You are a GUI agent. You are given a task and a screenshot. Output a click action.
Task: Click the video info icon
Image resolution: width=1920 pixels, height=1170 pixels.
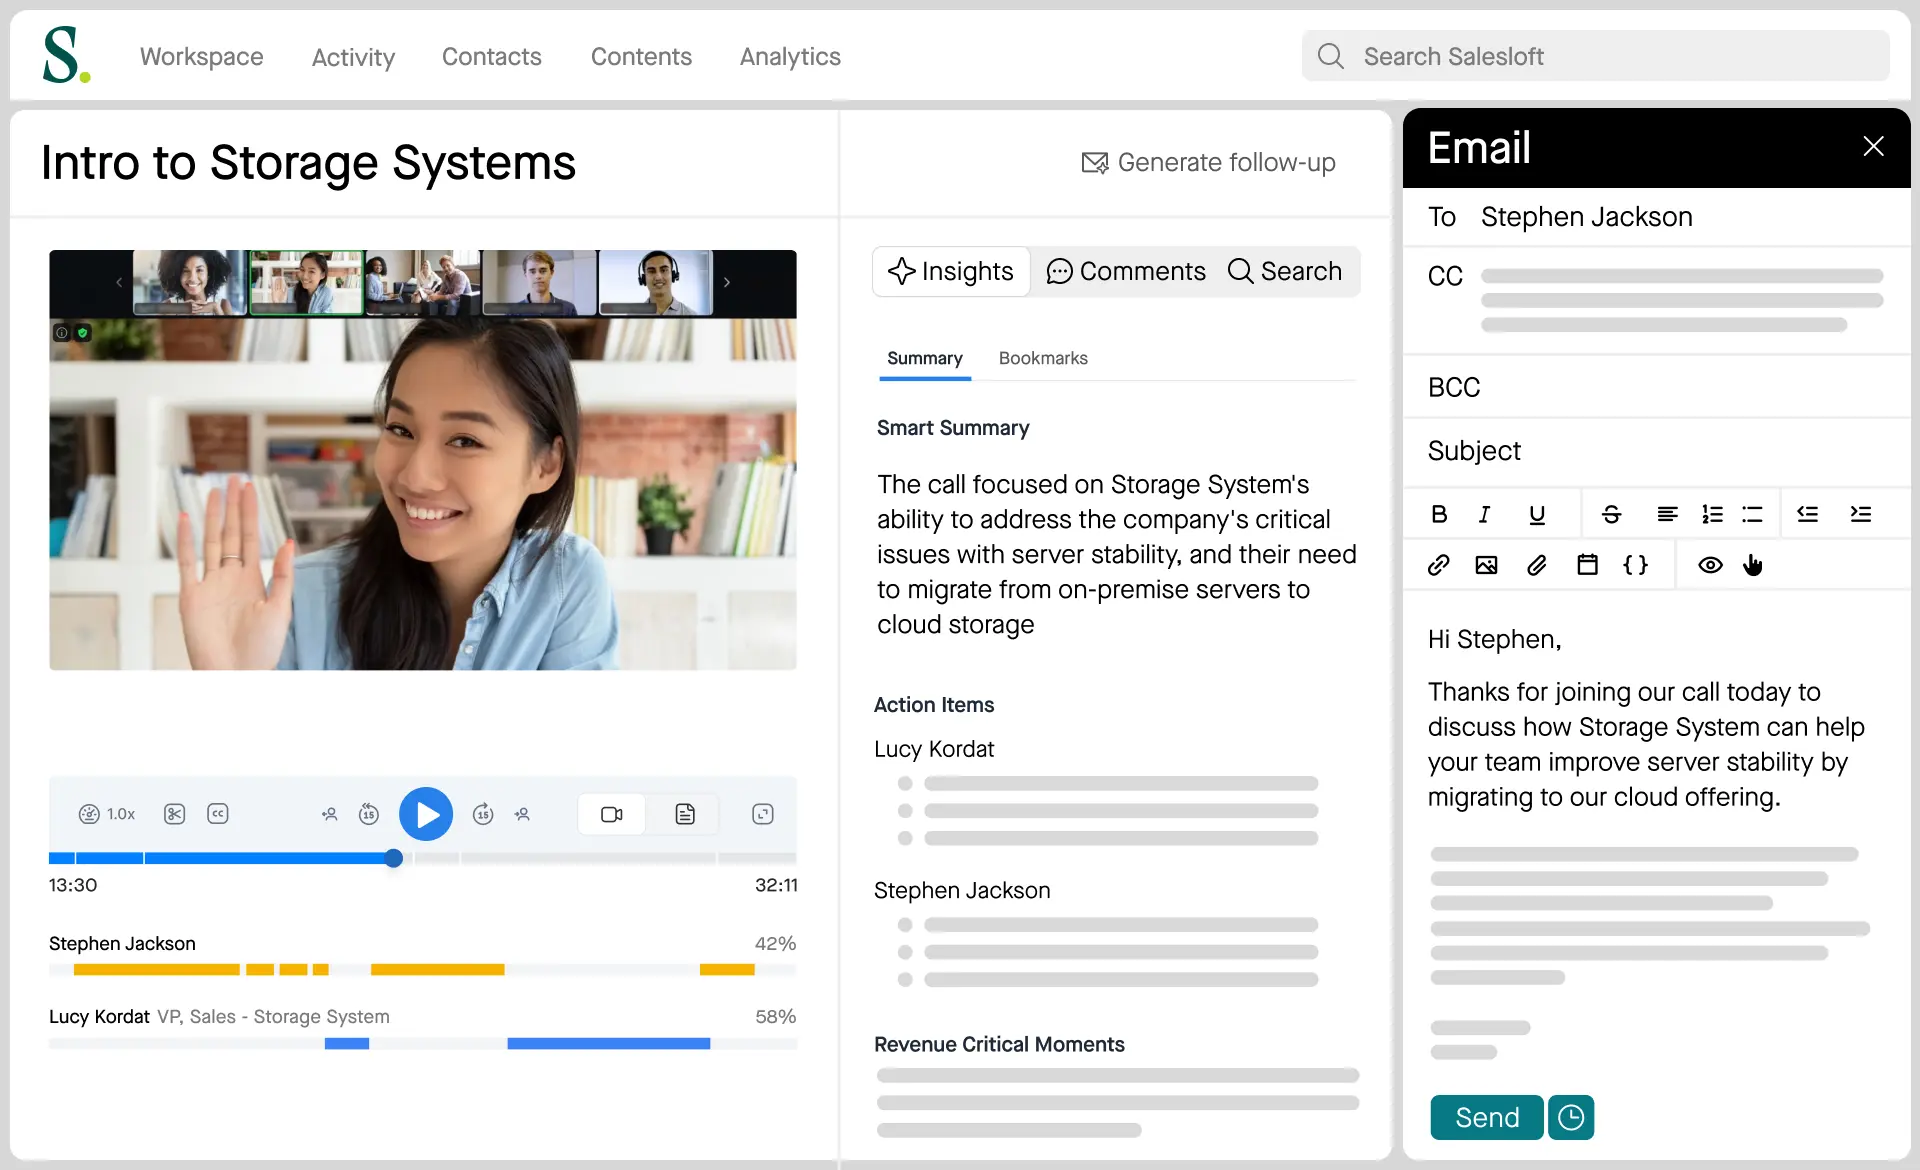click(62, 332)
